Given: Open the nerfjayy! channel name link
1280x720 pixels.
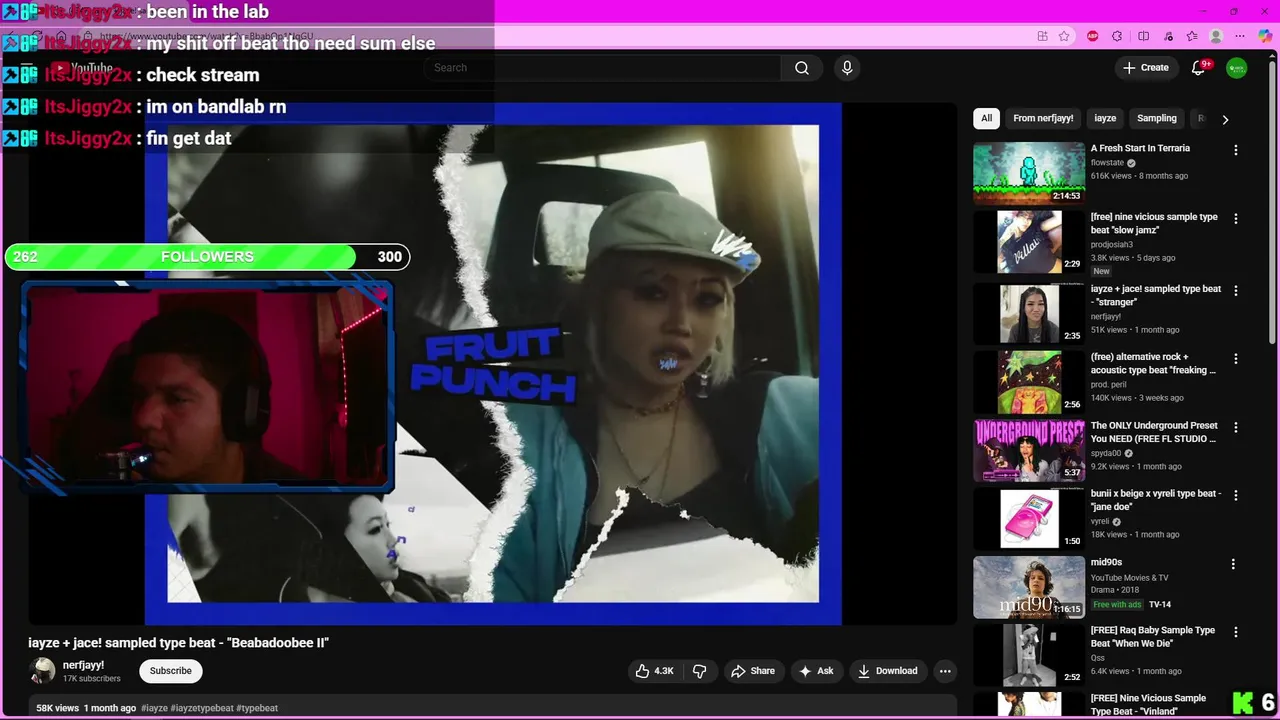Looking at the screenshot, I should tap(83, 665).
